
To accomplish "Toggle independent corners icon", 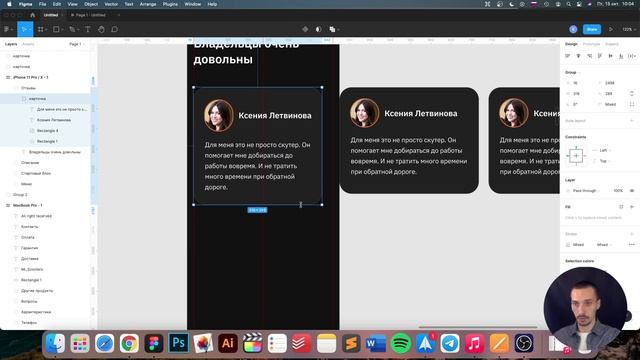I will click(632, 104).
